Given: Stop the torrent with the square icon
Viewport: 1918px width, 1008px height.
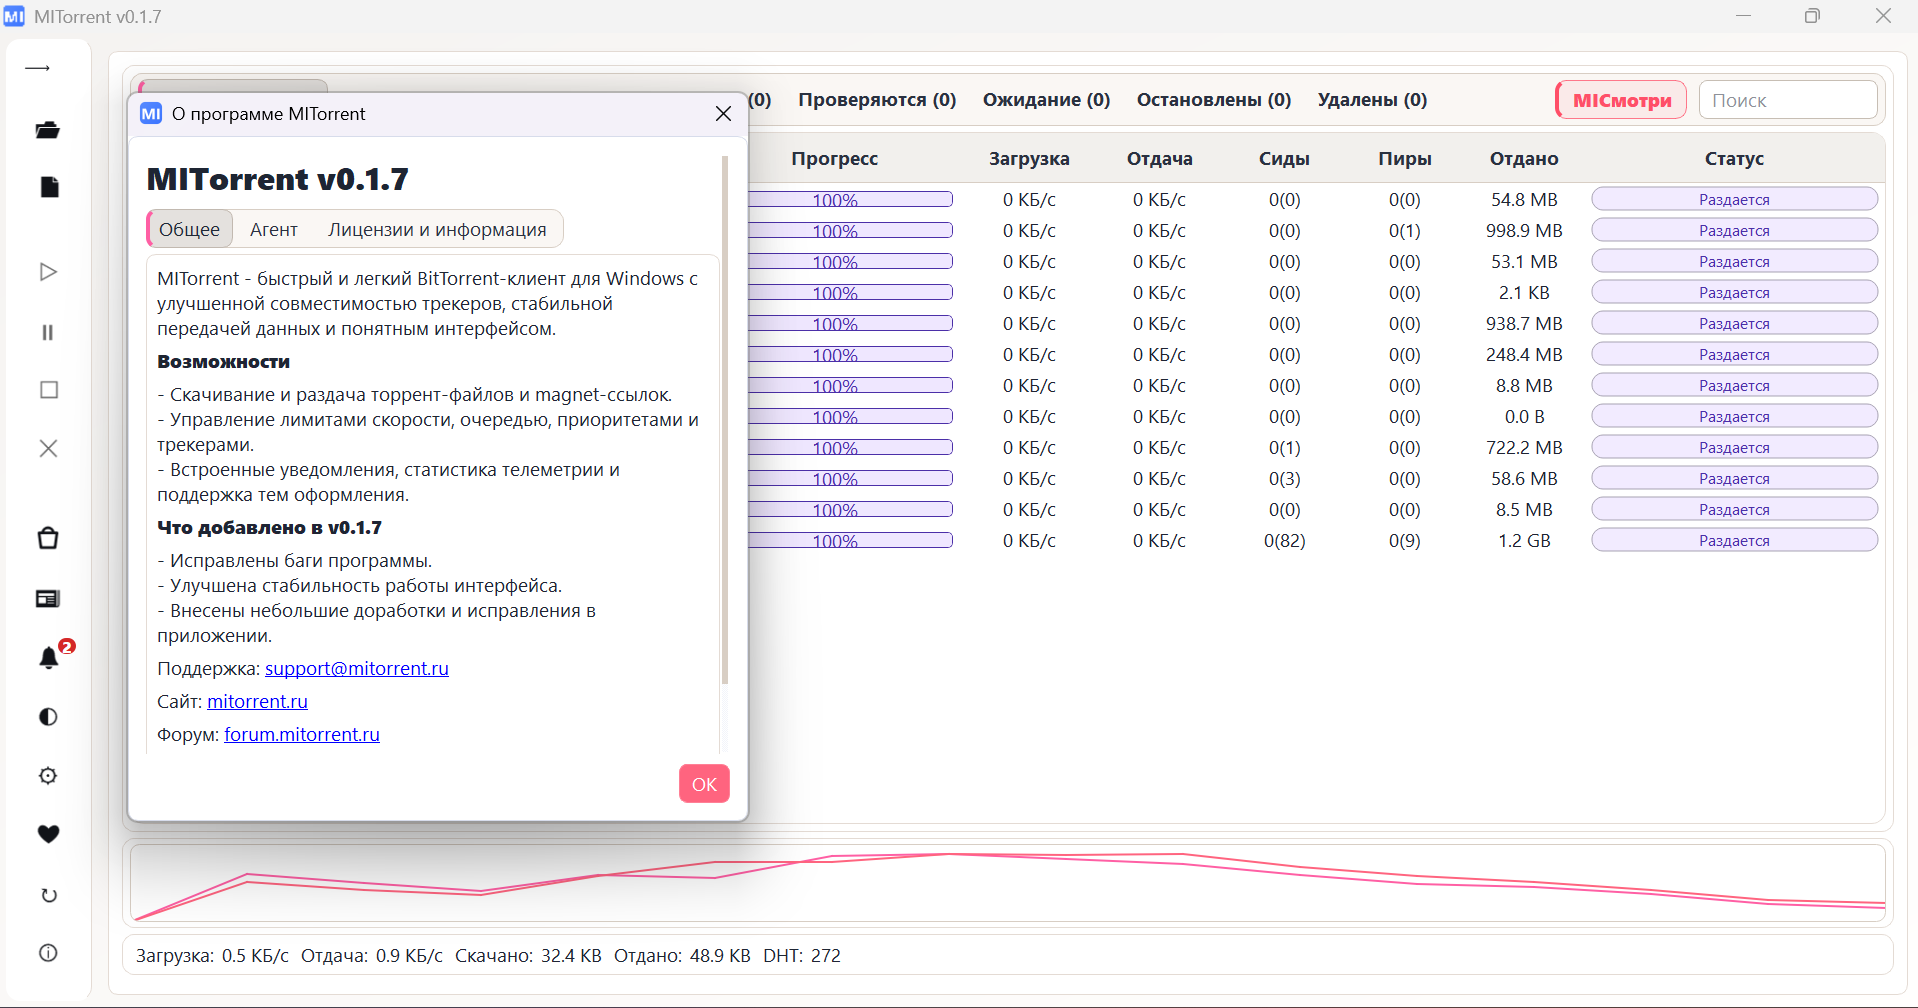Looking at the screenshot, I should [49, 390].
